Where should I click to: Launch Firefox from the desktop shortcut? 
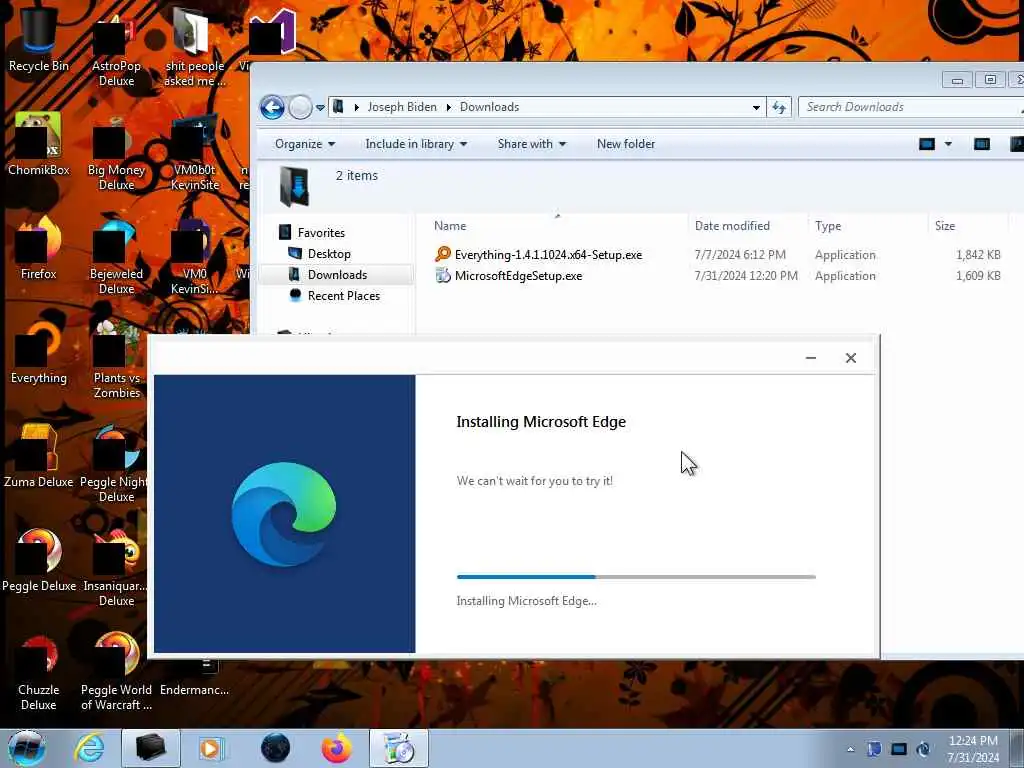pyautogui.click(x=38, y=248)
